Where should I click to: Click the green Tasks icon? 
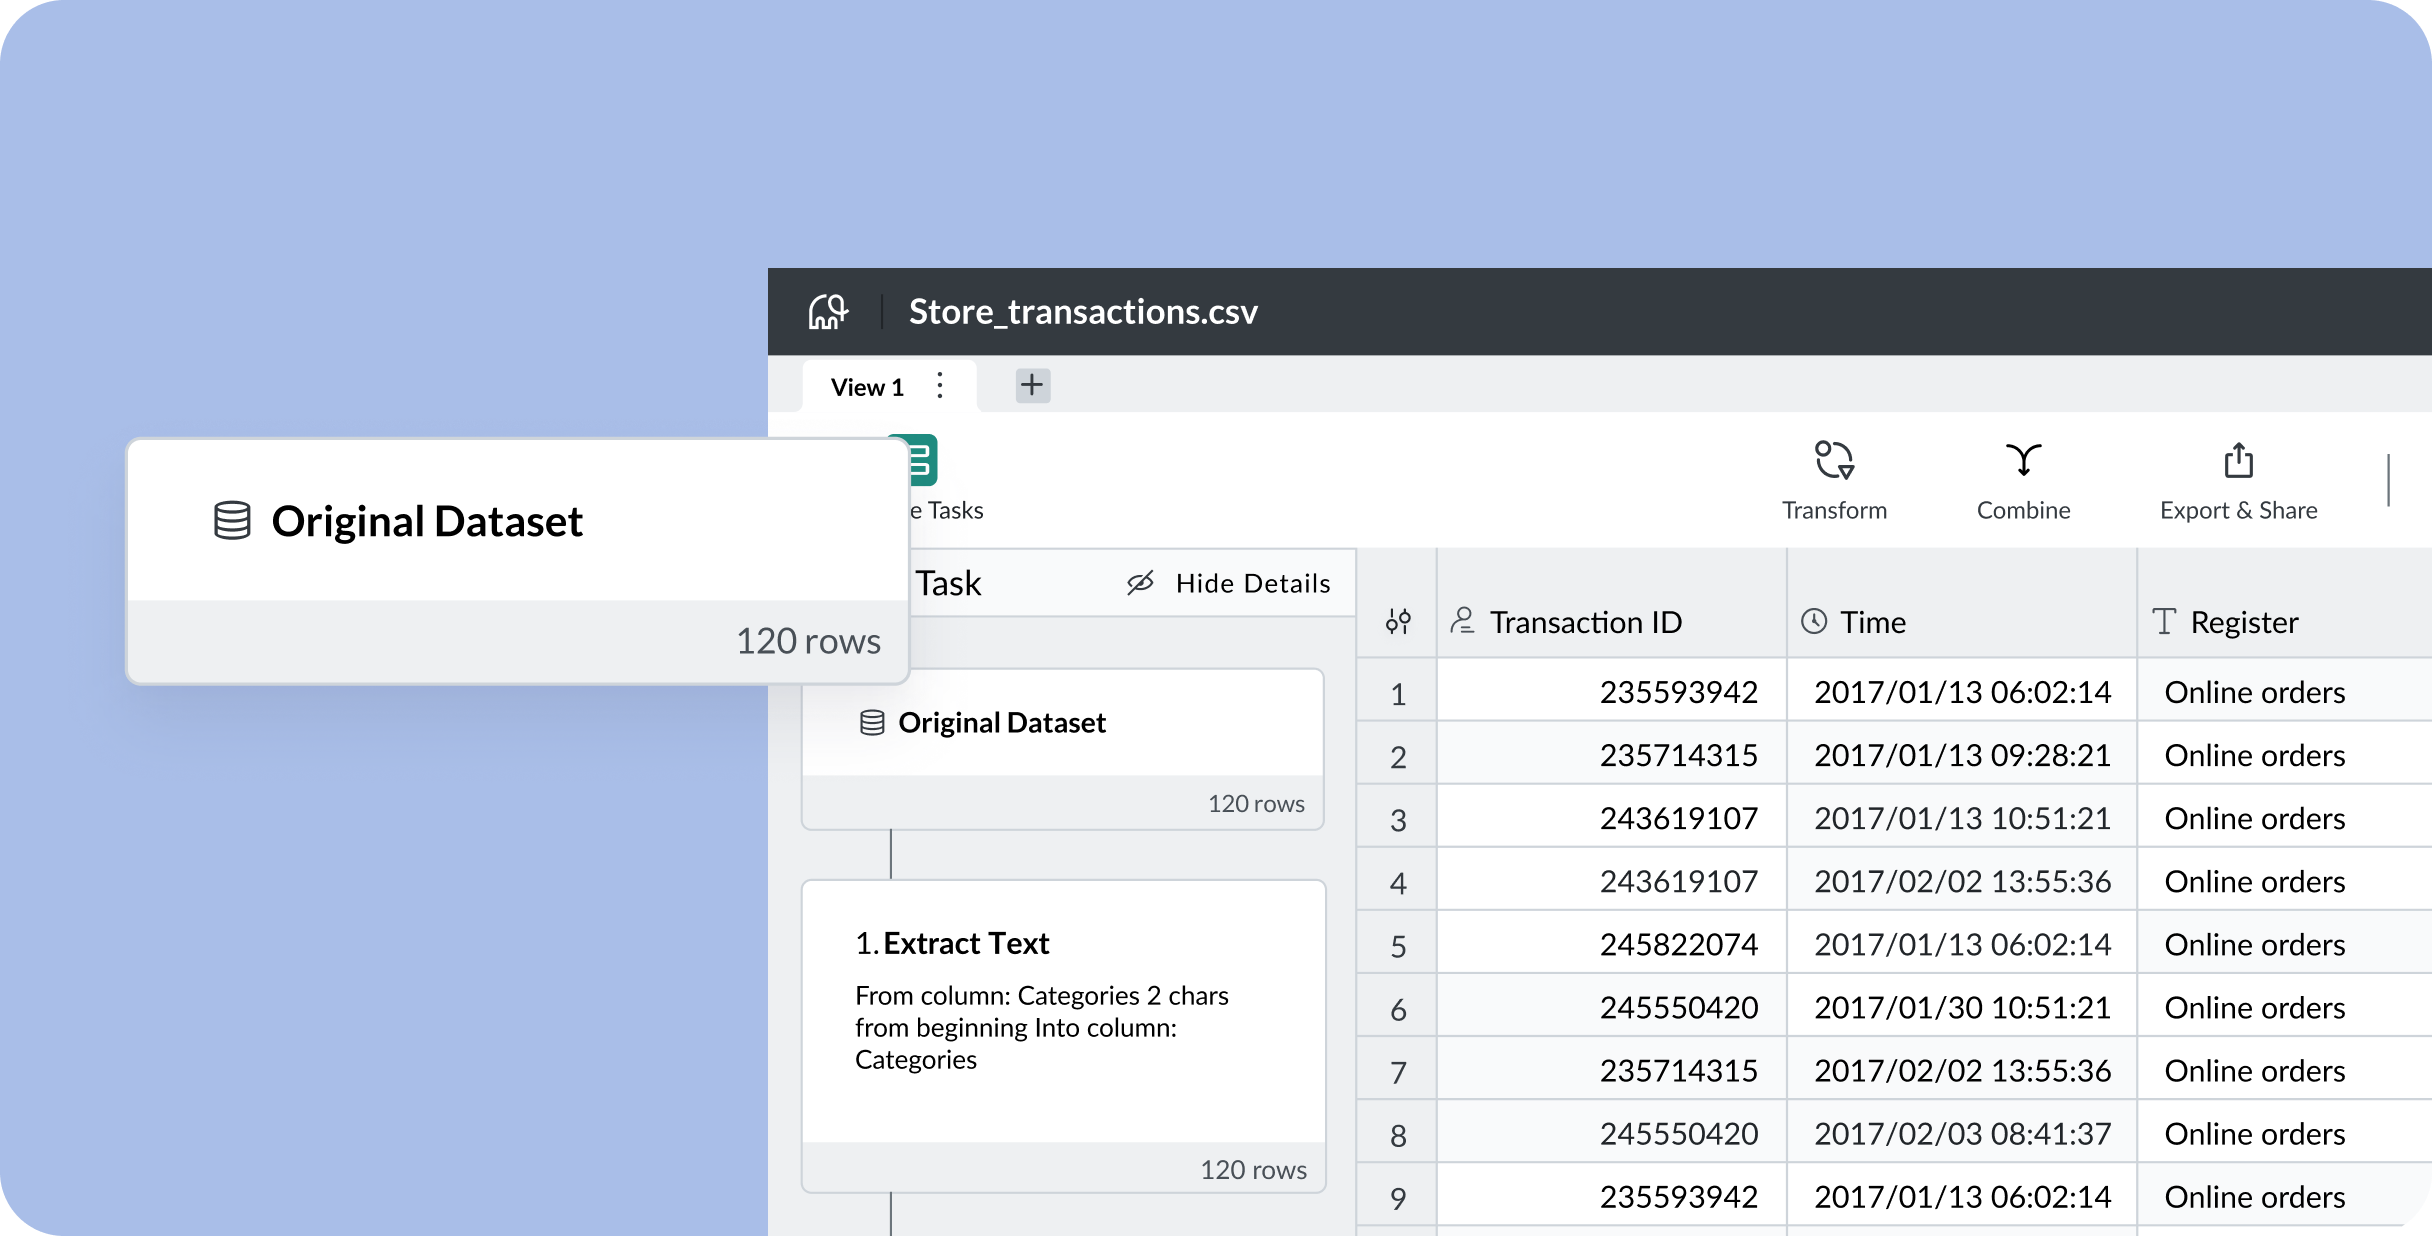point(923,460)
